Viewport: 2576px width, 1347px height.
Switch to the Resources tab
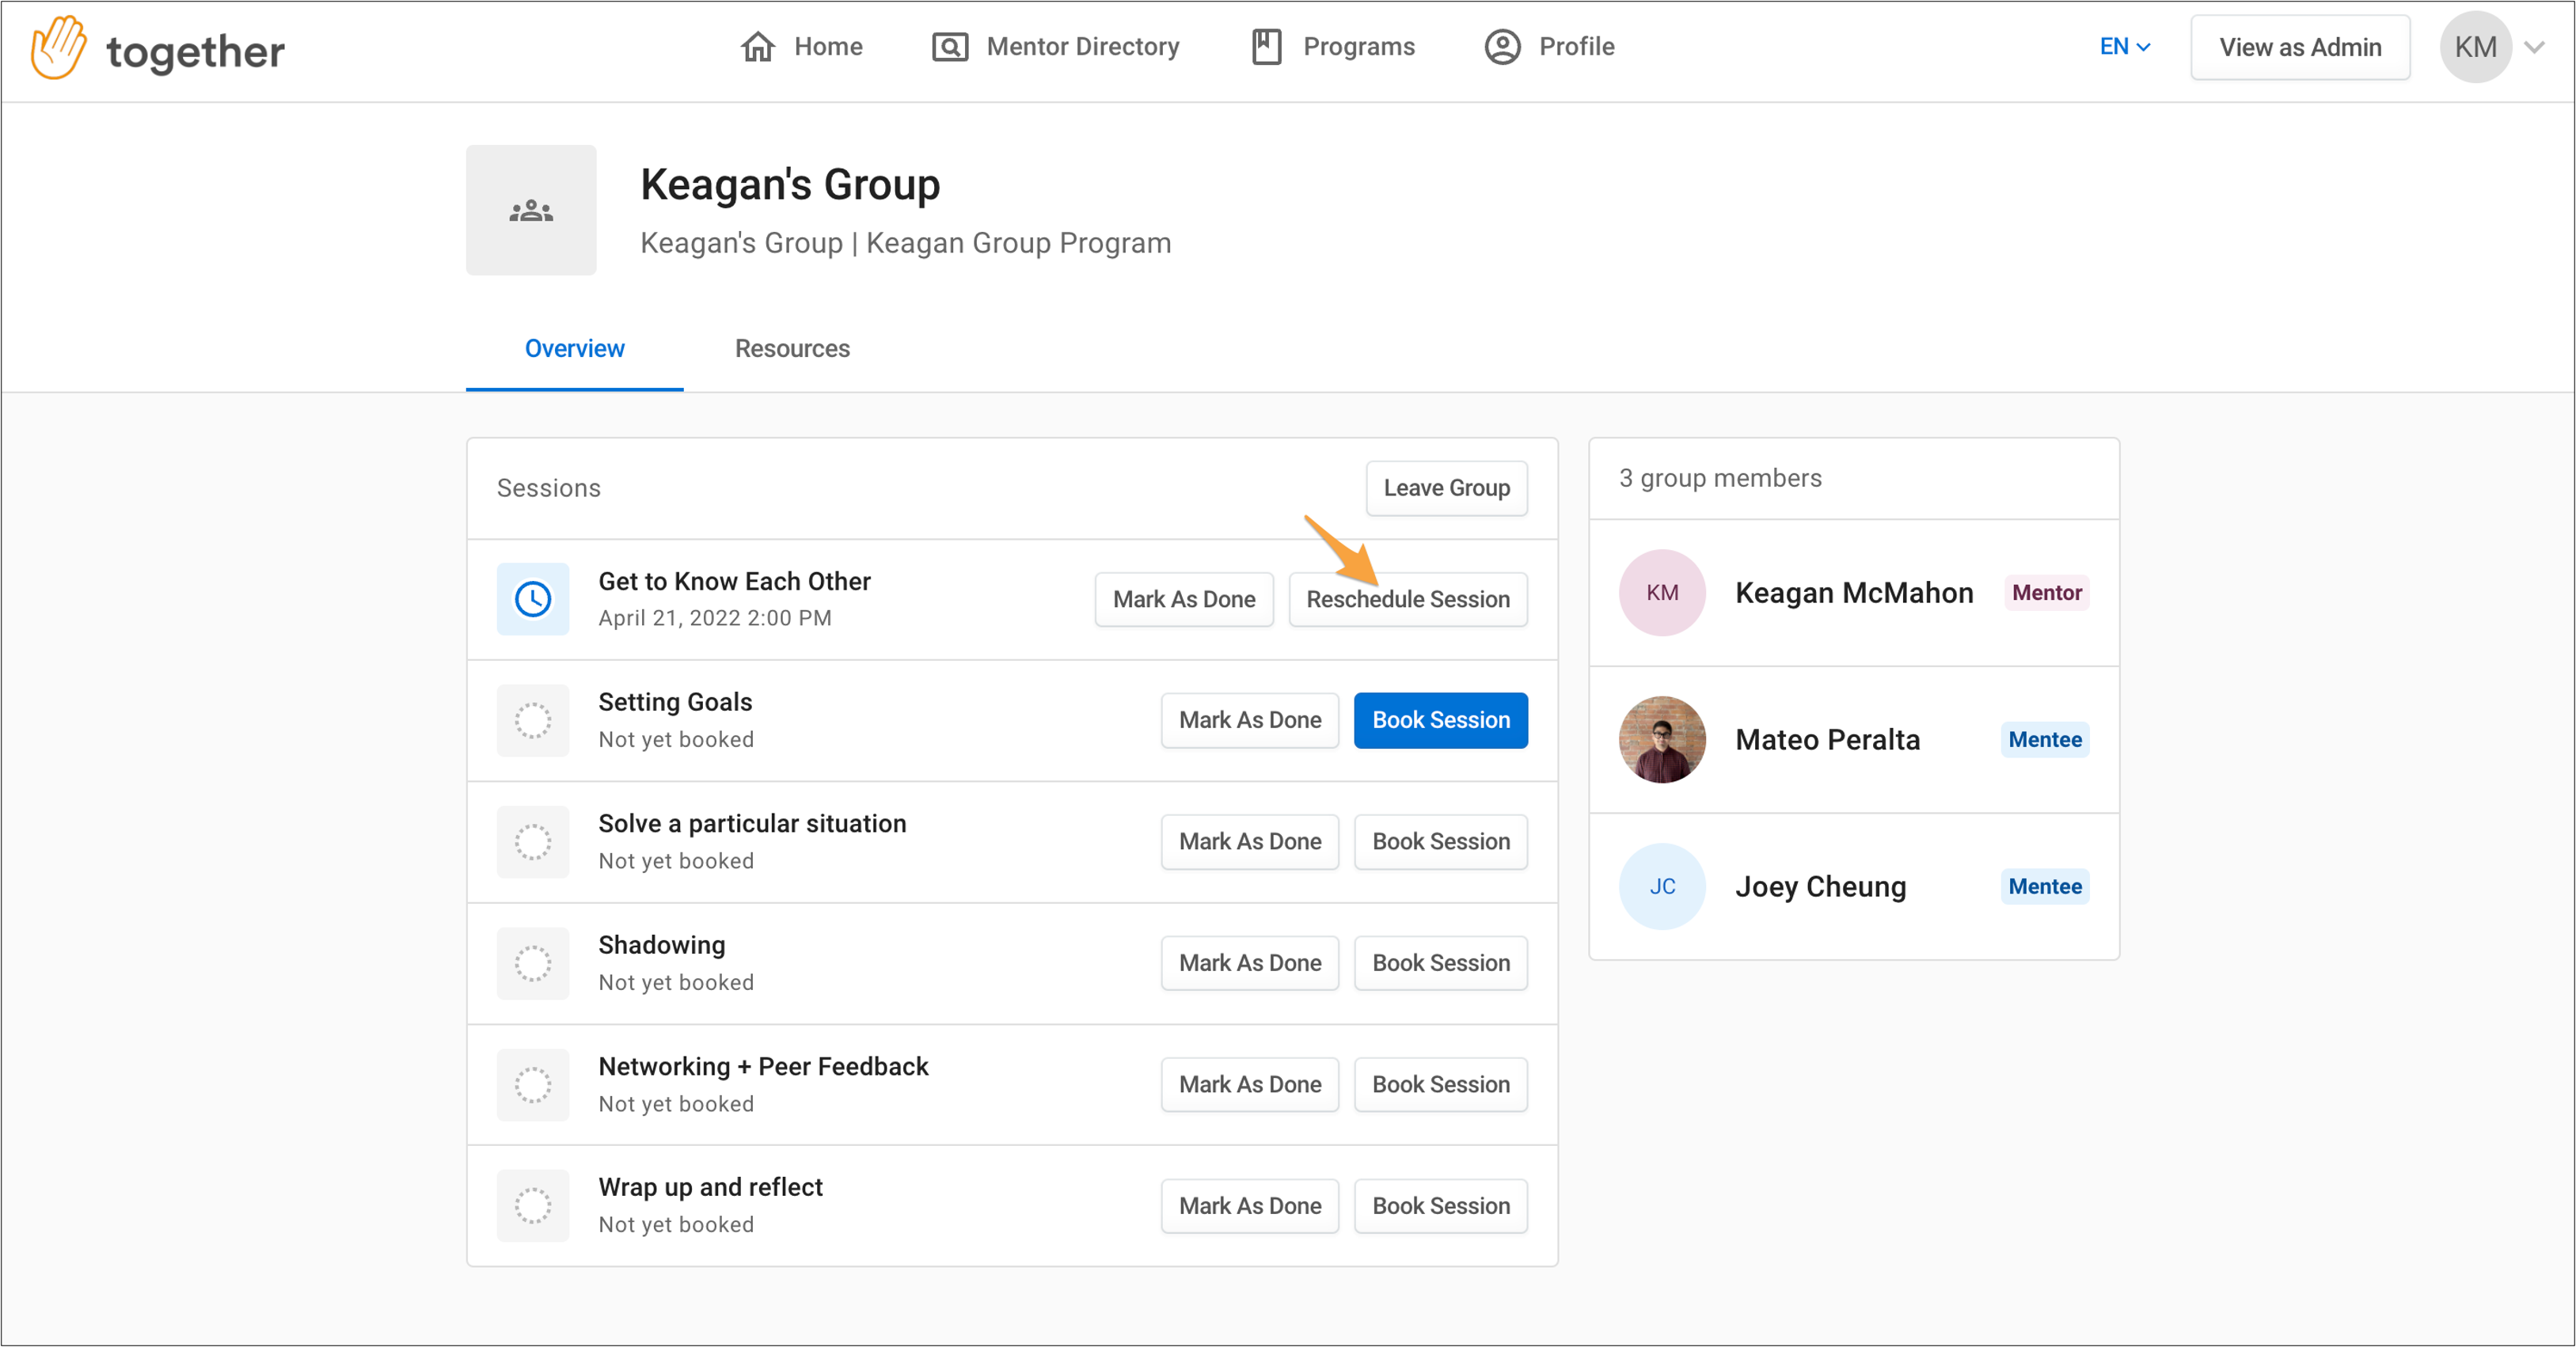click(792, 349)
